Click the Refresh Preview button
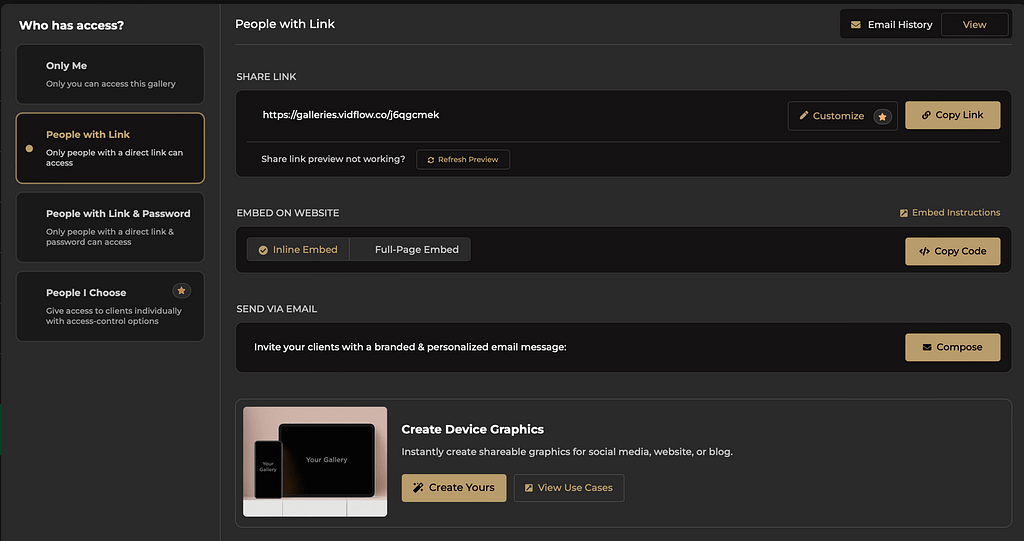 463,159
